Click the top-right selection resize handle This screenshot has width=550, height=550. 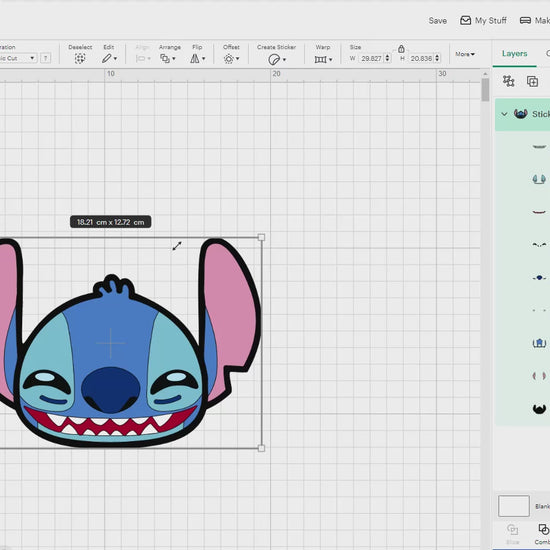[261, 237]
